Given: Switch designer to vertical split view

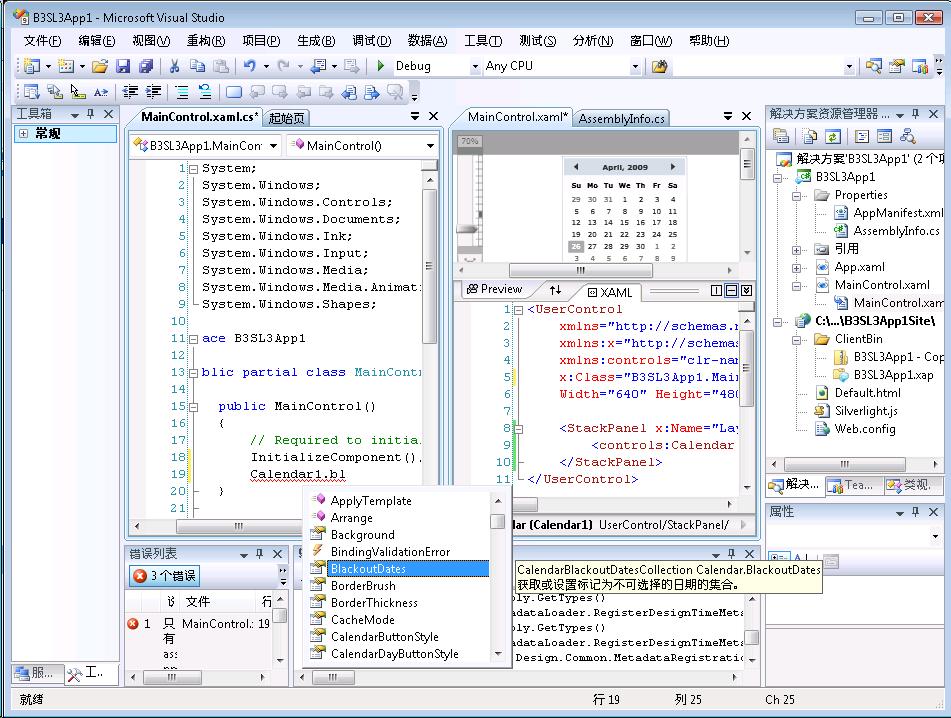Looking at the screenshot, I should tap(716, 290).
